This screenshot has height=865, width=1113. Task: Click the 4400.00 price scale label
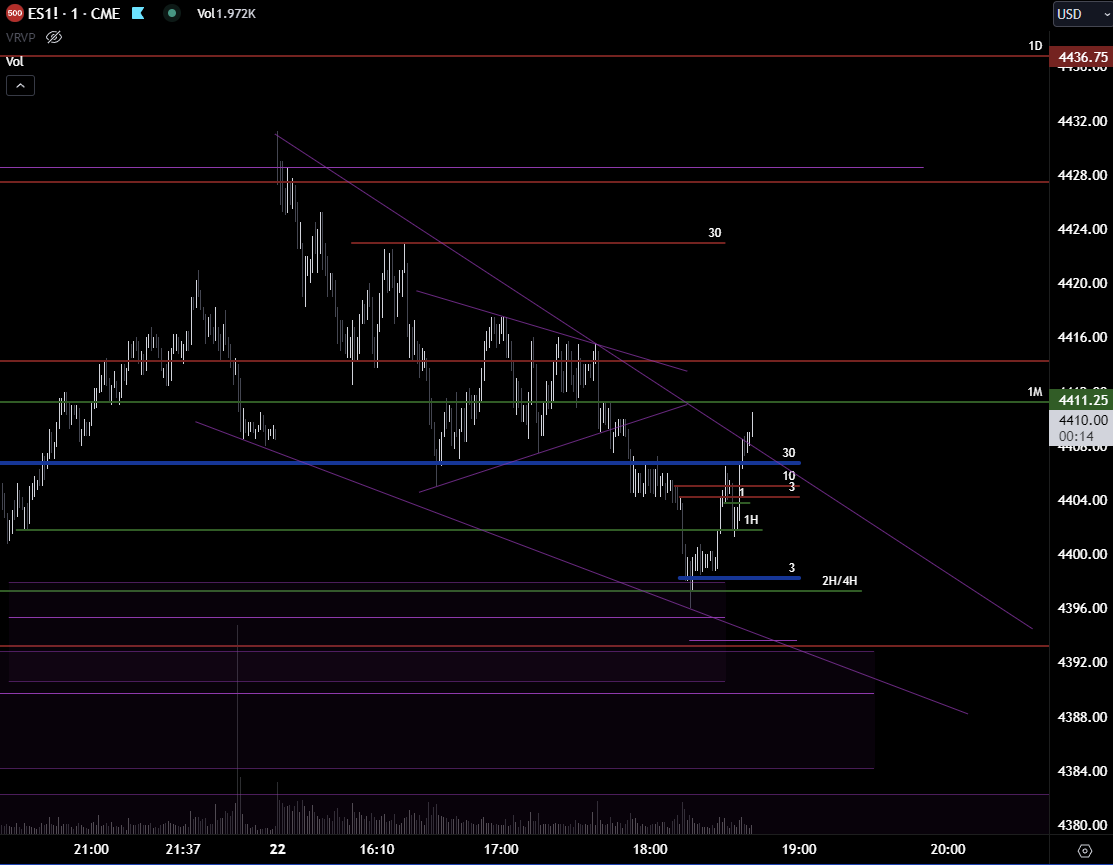click(x=1082, y=554)
